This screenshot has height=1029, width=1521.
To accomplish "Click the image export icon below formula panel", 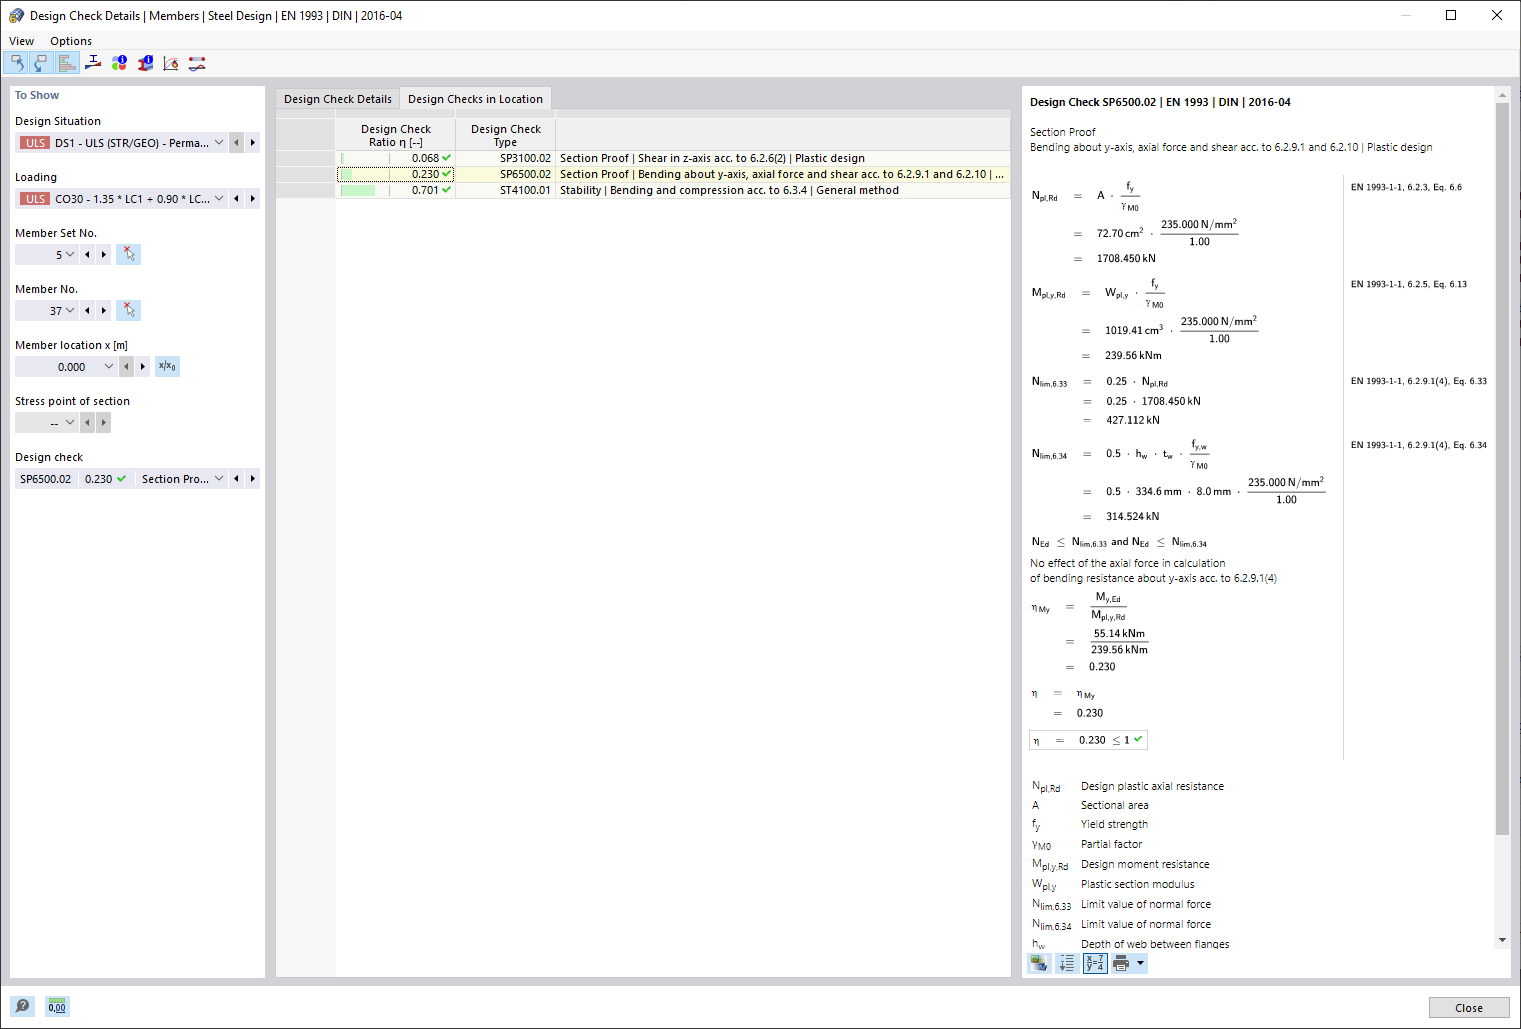I will (x=1040, y=963).
